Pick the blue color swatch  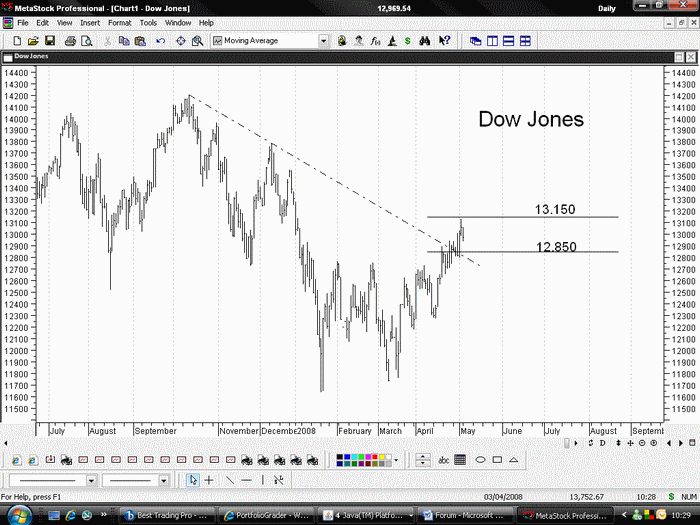(x=347, y=457)
